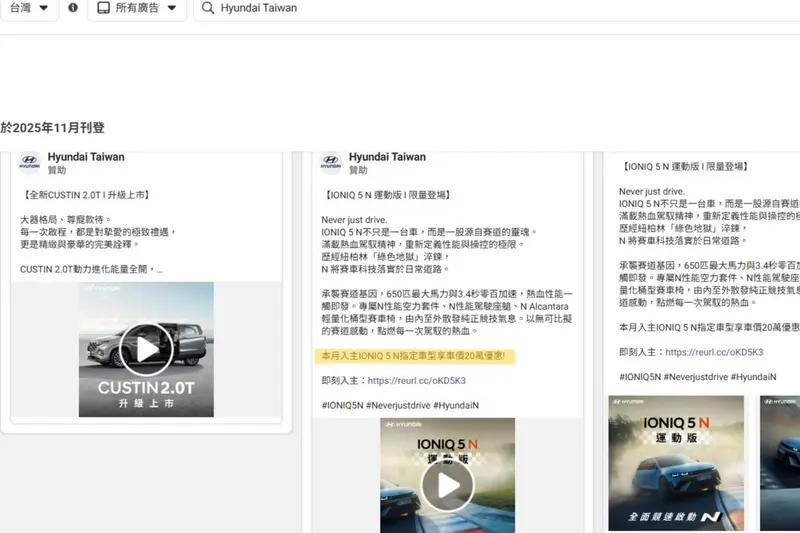Play the IONIQ 5 N video
Viewport: 800px width, 533px height.
pos(447,485)
